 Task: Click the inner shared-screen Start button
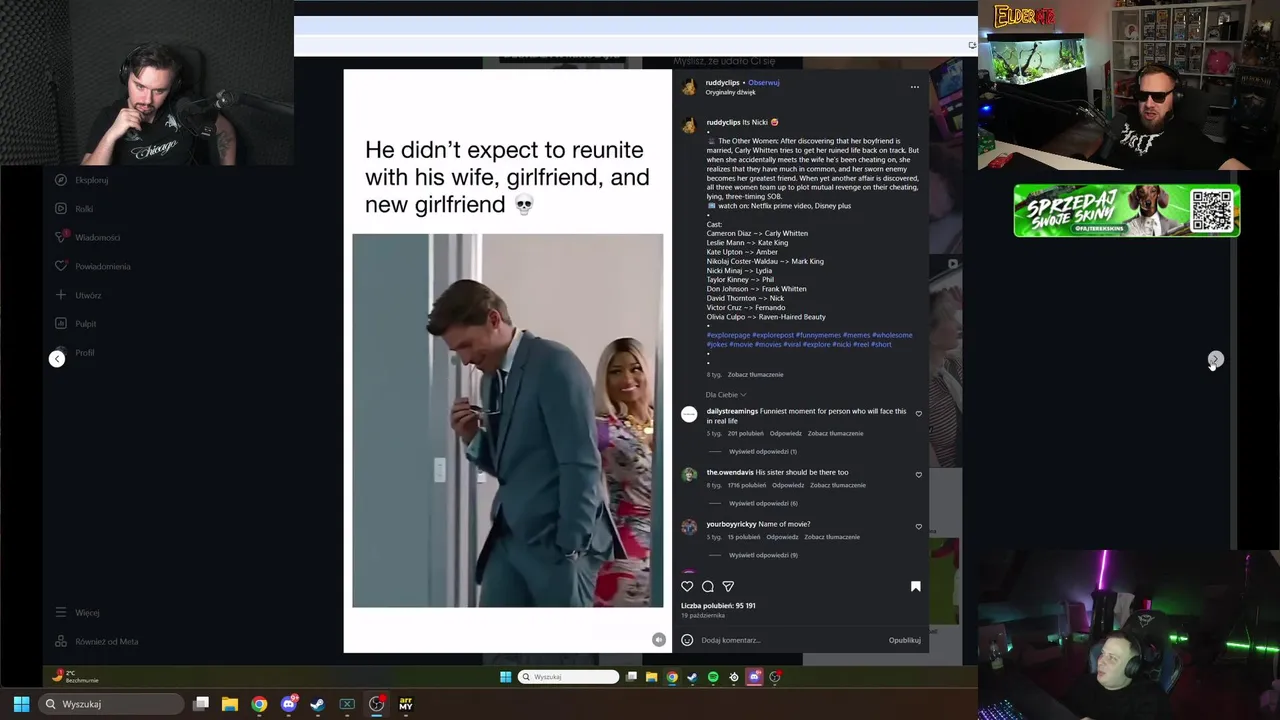pyautogui.click(x=505, y=677)
